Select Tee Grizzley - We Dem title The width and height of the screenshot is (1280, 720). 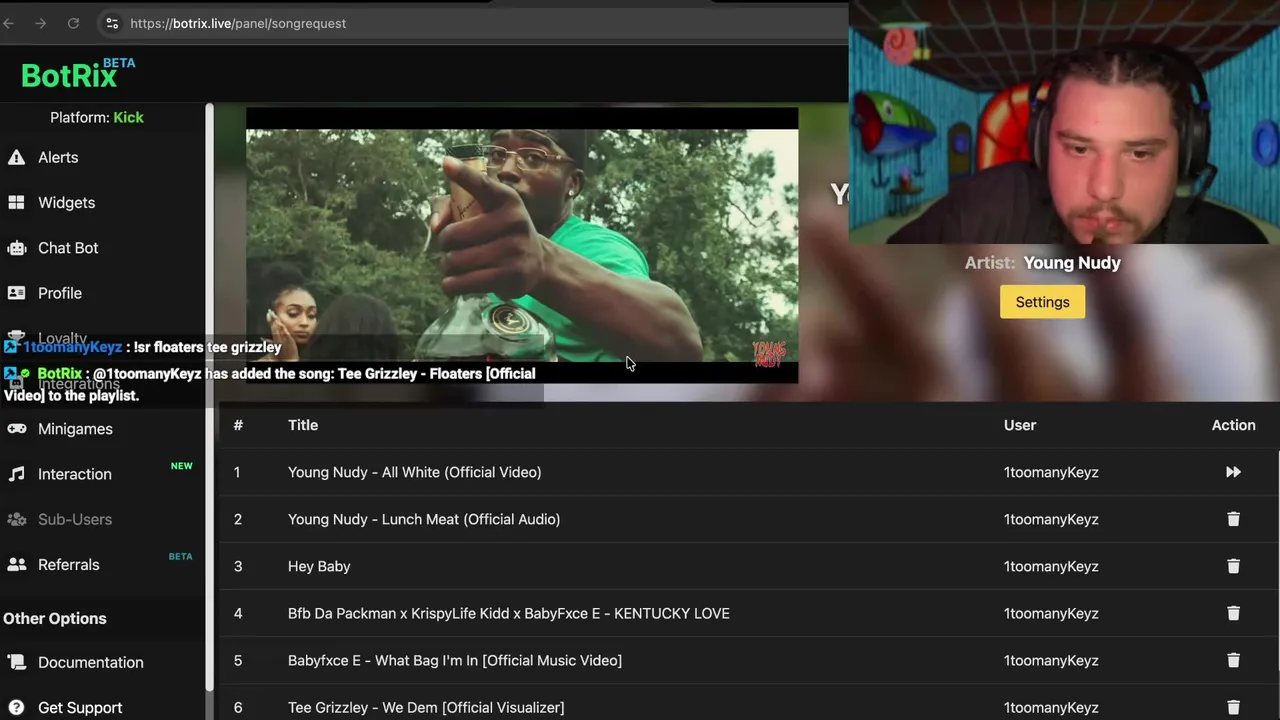click(426, 707)
